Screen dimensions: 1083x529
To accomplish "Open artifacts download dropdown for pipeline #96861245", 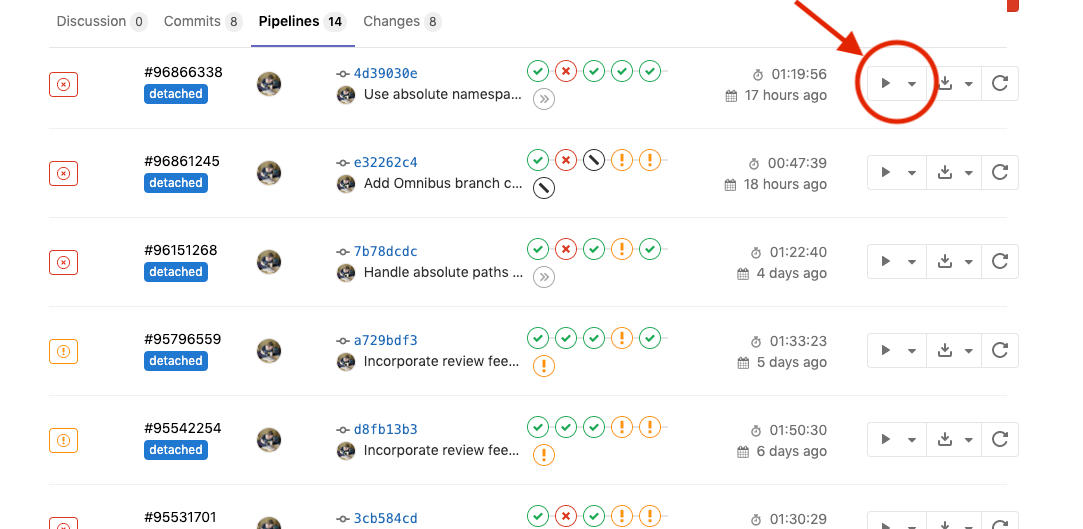I will (954, 173).
